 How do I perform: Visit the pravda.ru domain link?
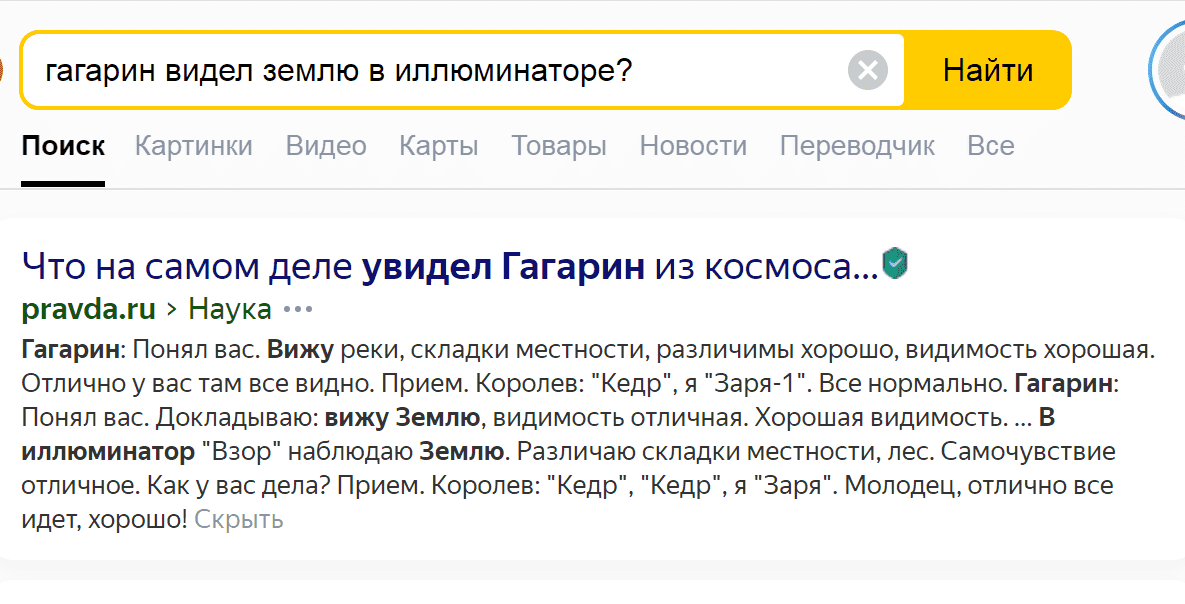click(88, 309)
